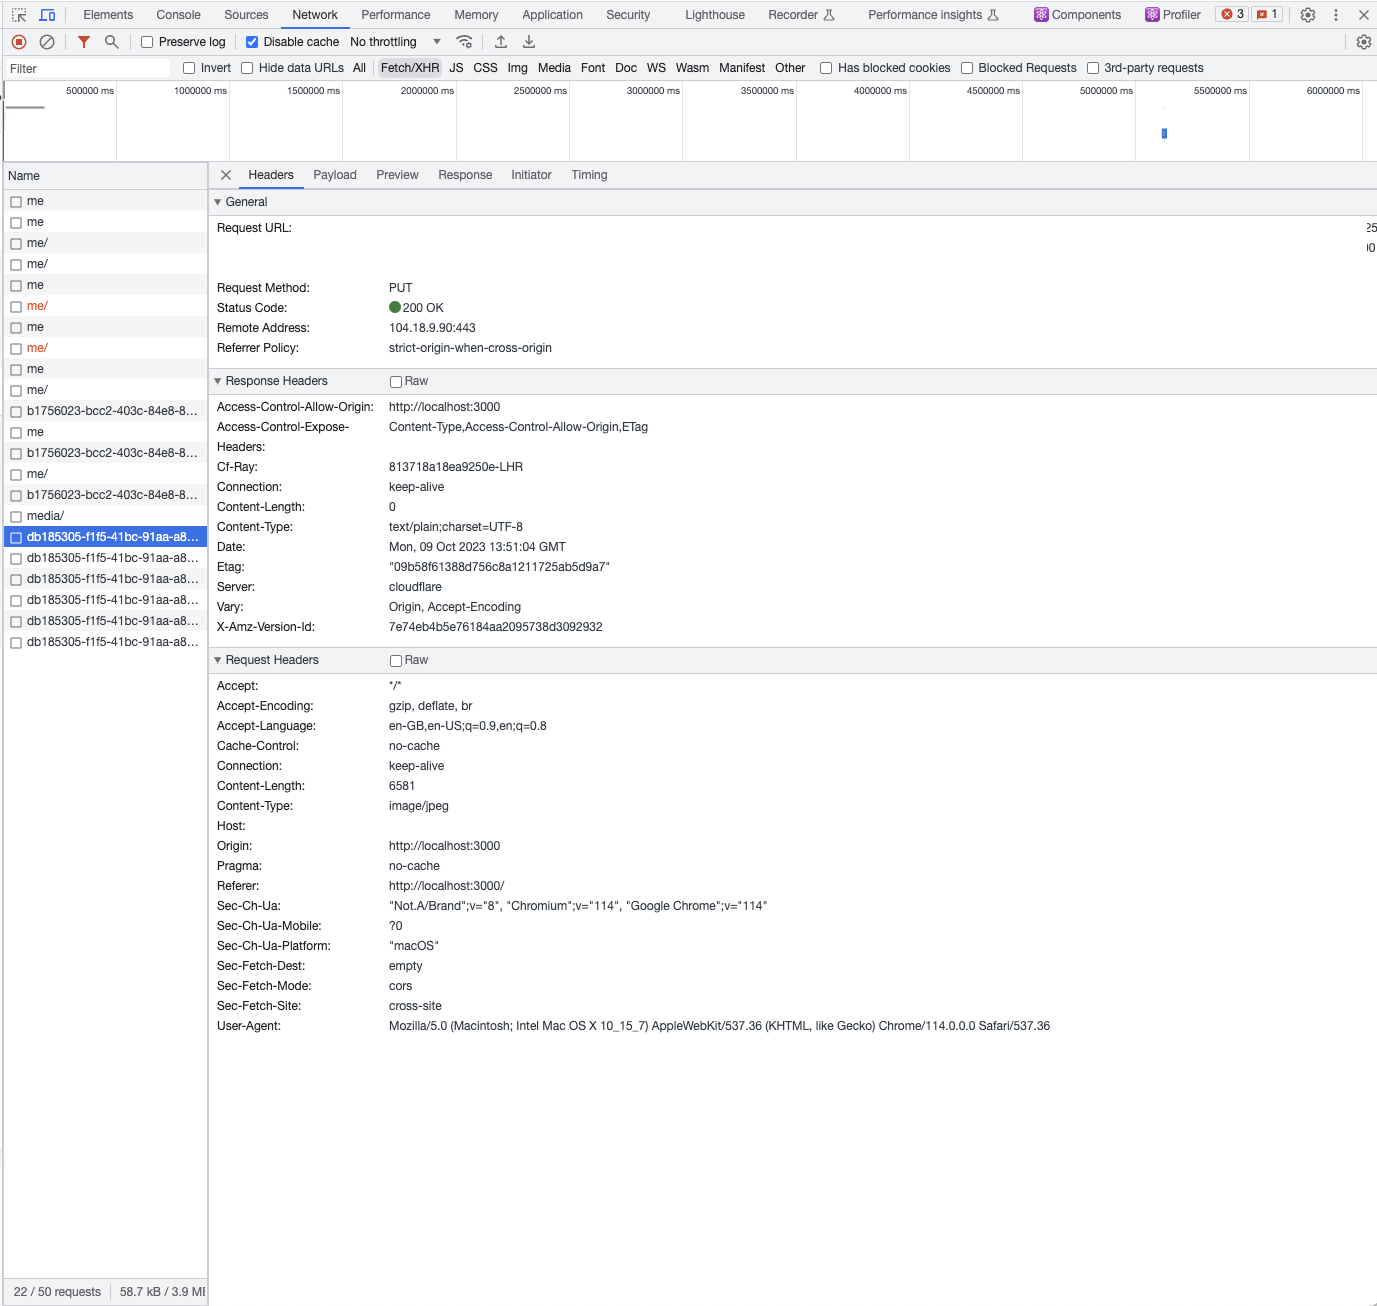Image resolution: width=1377 pixels, height=1306 pixels.
Task: Clear the network log
Action: pyautogui.click(x=47, y=42)
